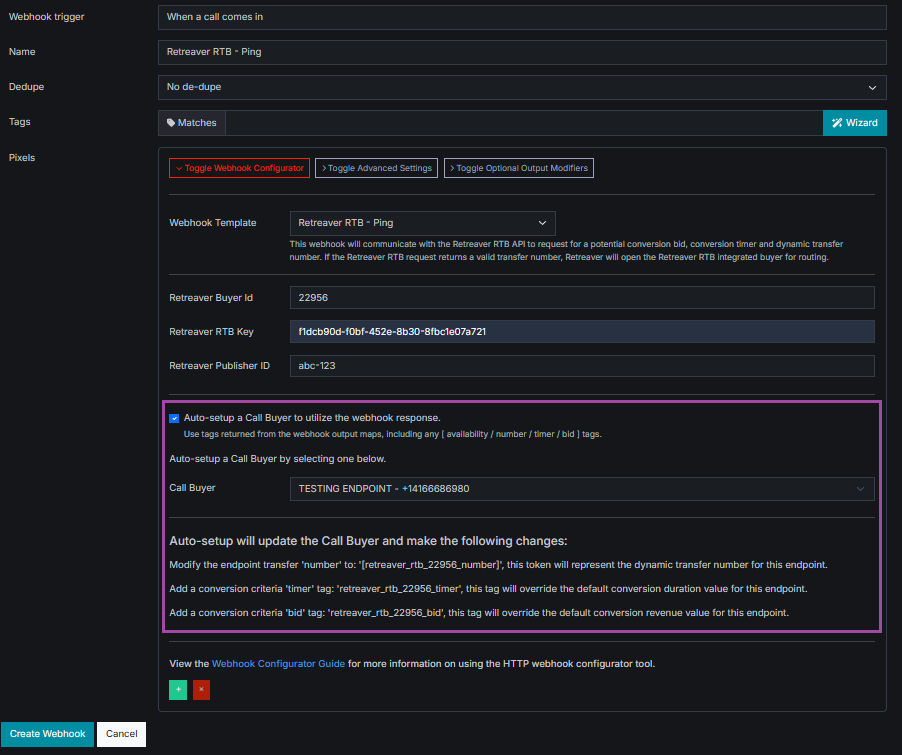Open the Webhook Template dropdown

click(x=422, y=223)
